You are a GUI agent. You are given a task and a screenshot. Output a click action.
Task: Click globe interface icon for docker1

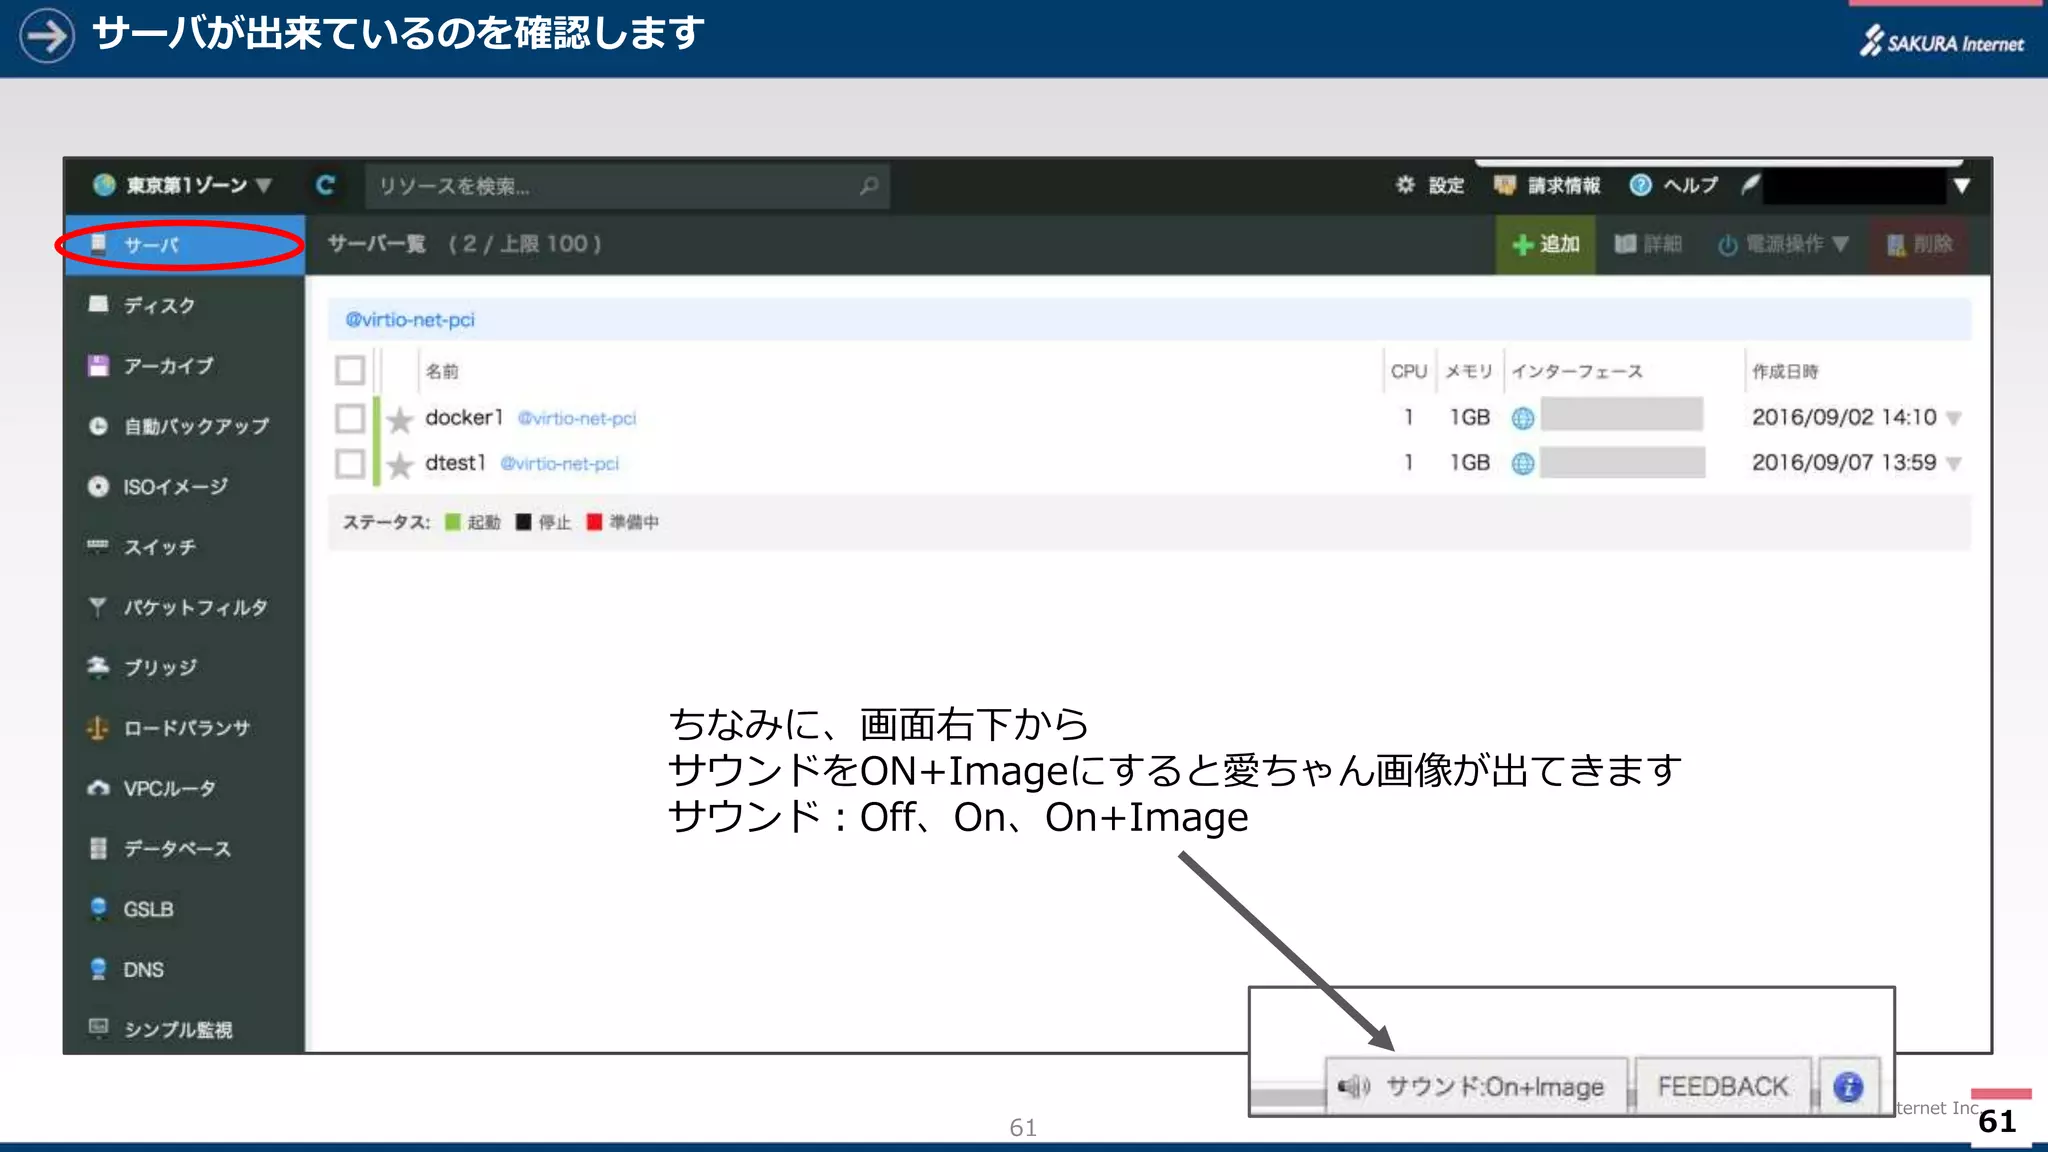tap(1522, 418)
